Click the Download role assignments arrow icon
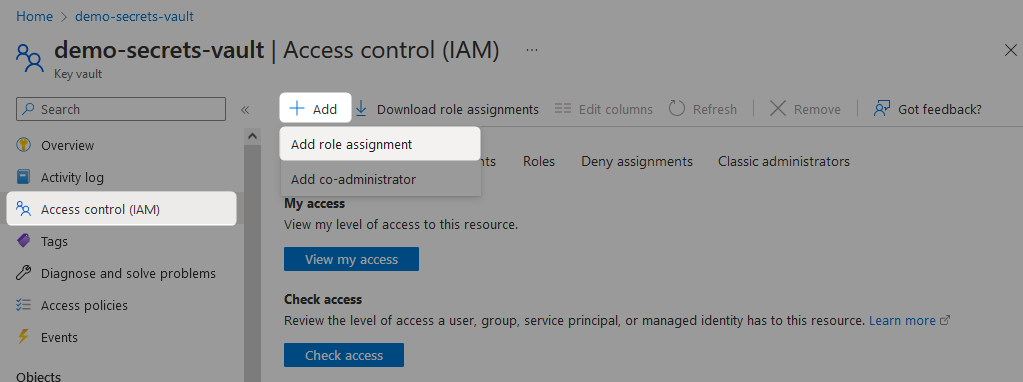This screenshot has width=1023, height=382. tap(361, 109)
